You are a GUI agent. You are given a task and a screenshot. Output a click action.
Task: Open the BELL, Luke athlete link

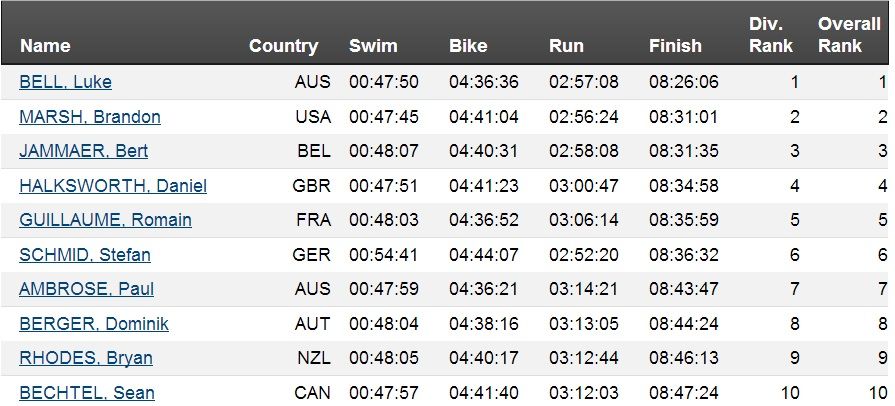65,82
